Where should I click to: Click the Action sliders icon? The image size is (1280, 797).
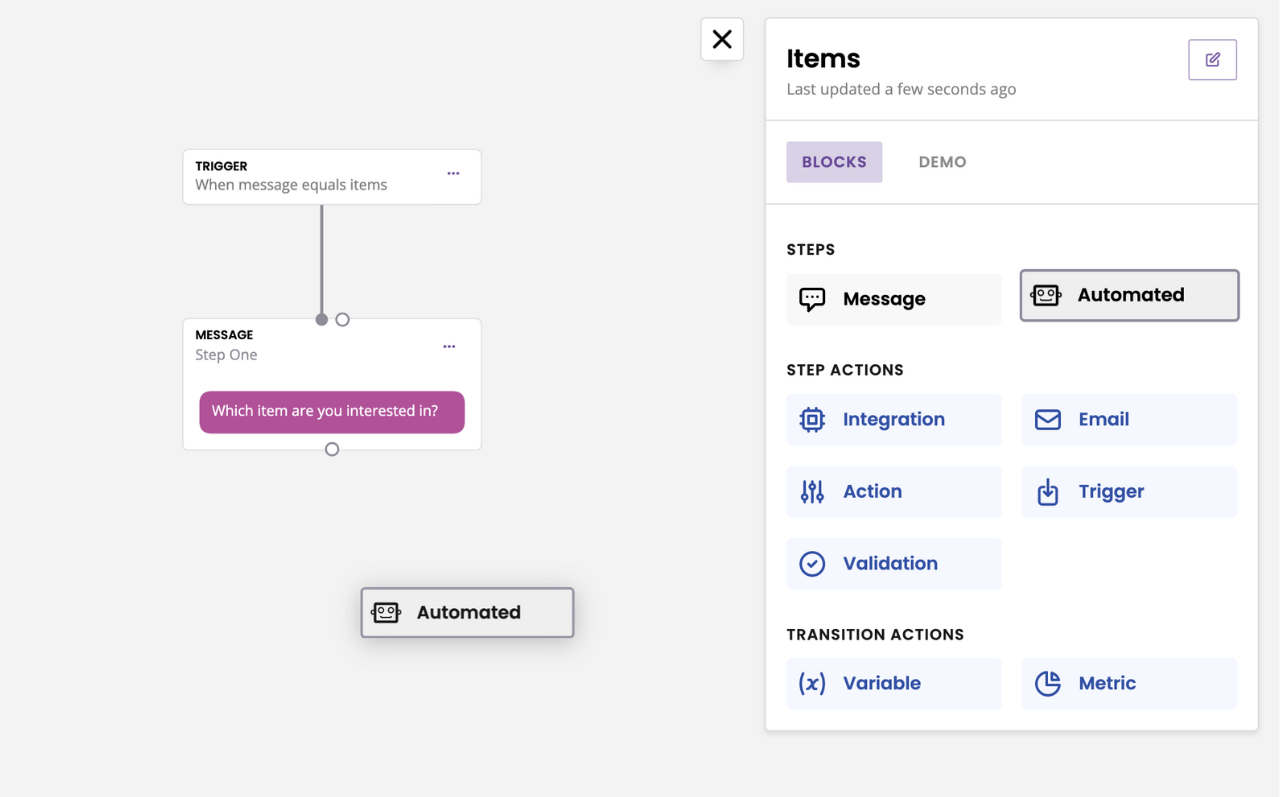coord(812,492)
